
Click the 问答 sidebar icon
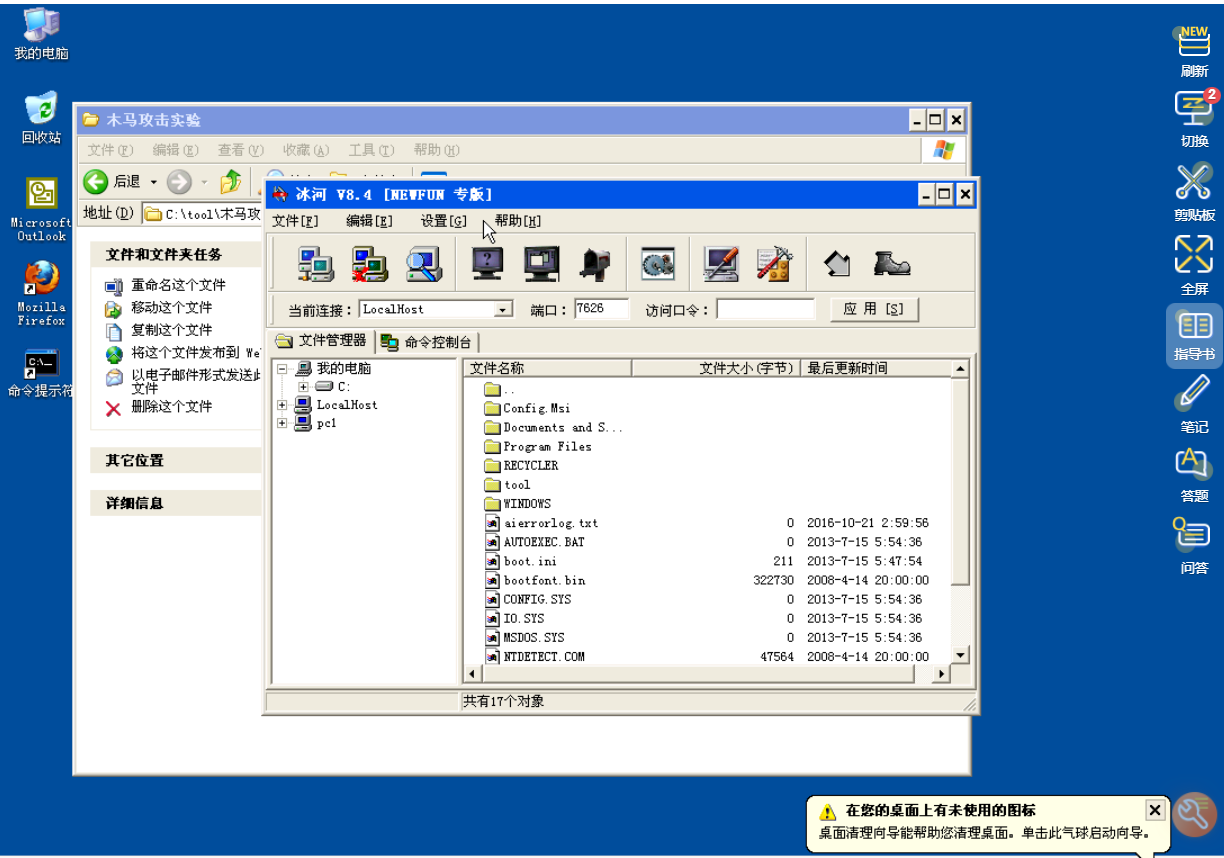[x=1194, y=545]
